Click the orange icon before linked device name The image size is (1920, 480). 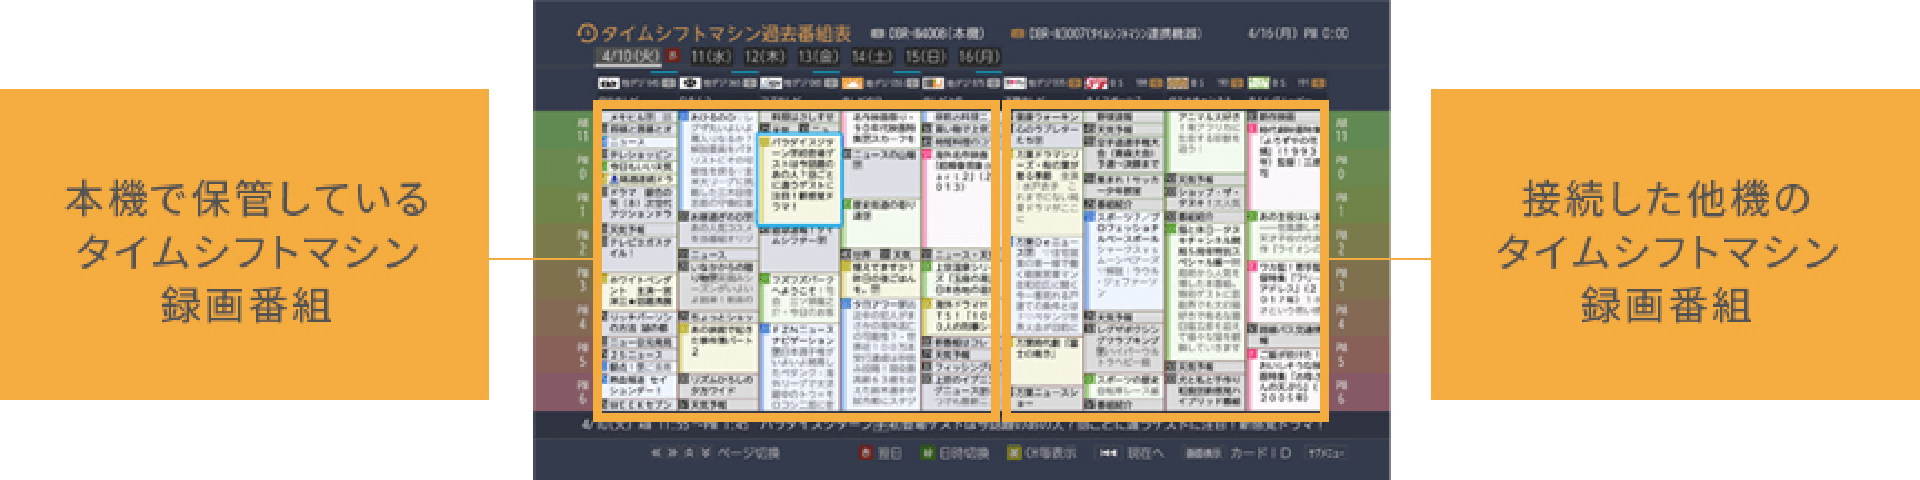coord(1017,34)
